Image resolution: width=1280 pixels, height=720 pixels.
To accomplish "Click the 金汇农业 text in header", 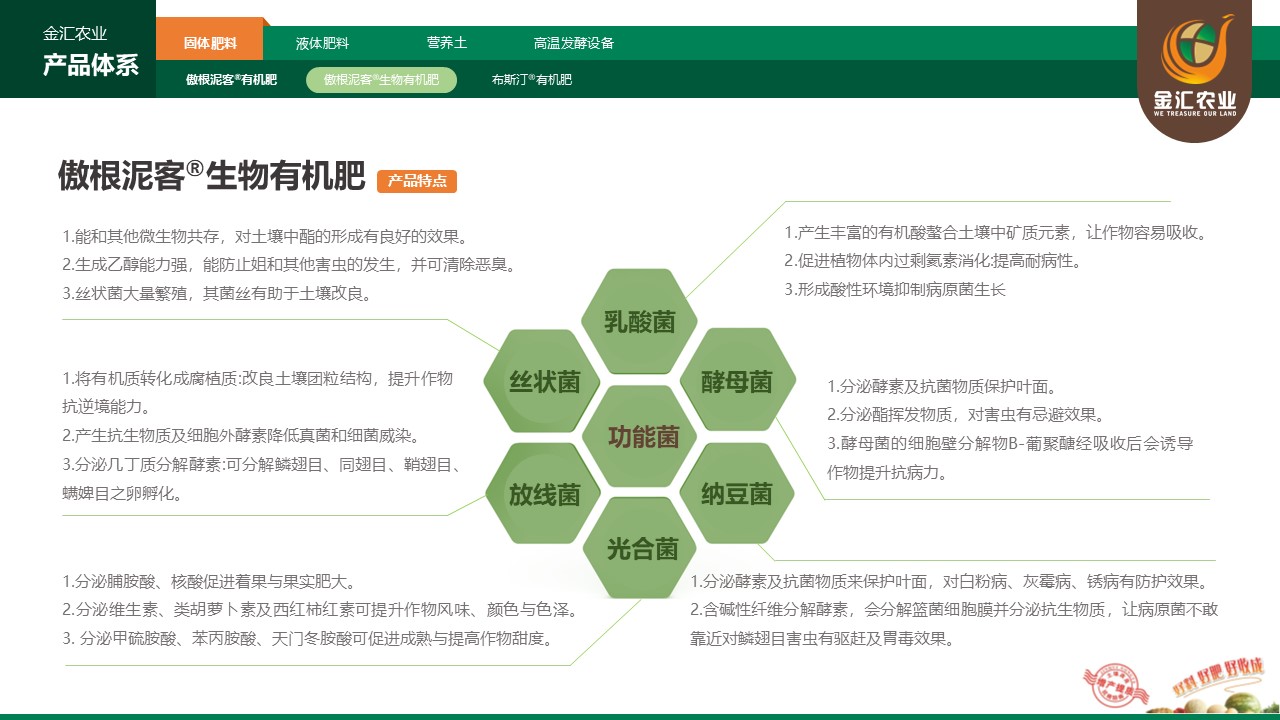I will click(x=75, y=33).
